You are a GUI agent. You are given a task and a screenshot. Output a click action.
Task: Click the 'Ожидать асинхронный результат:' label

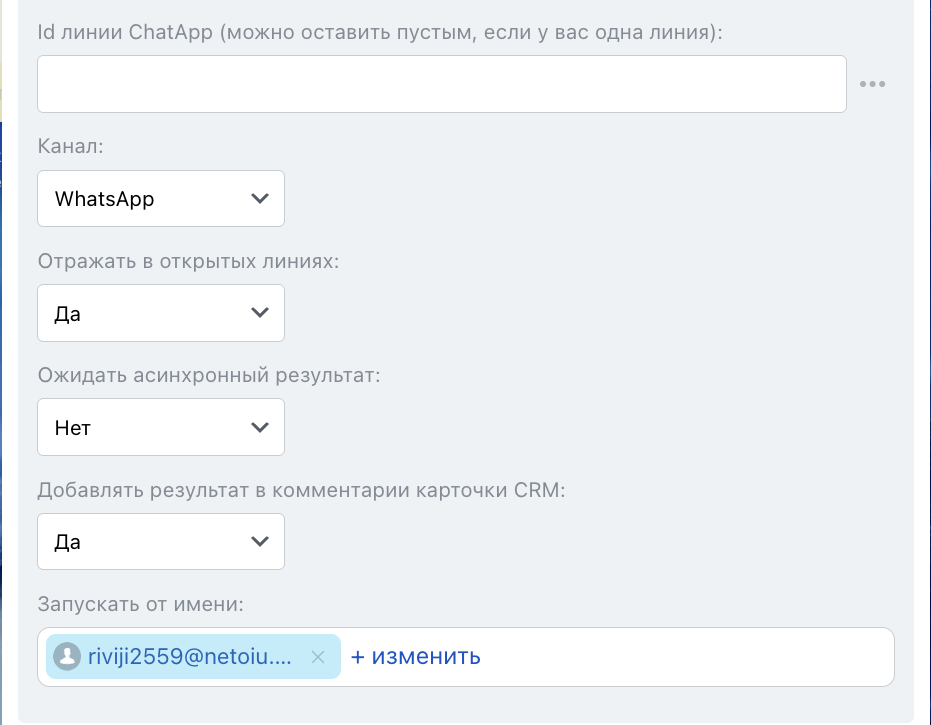click(209, 375)
